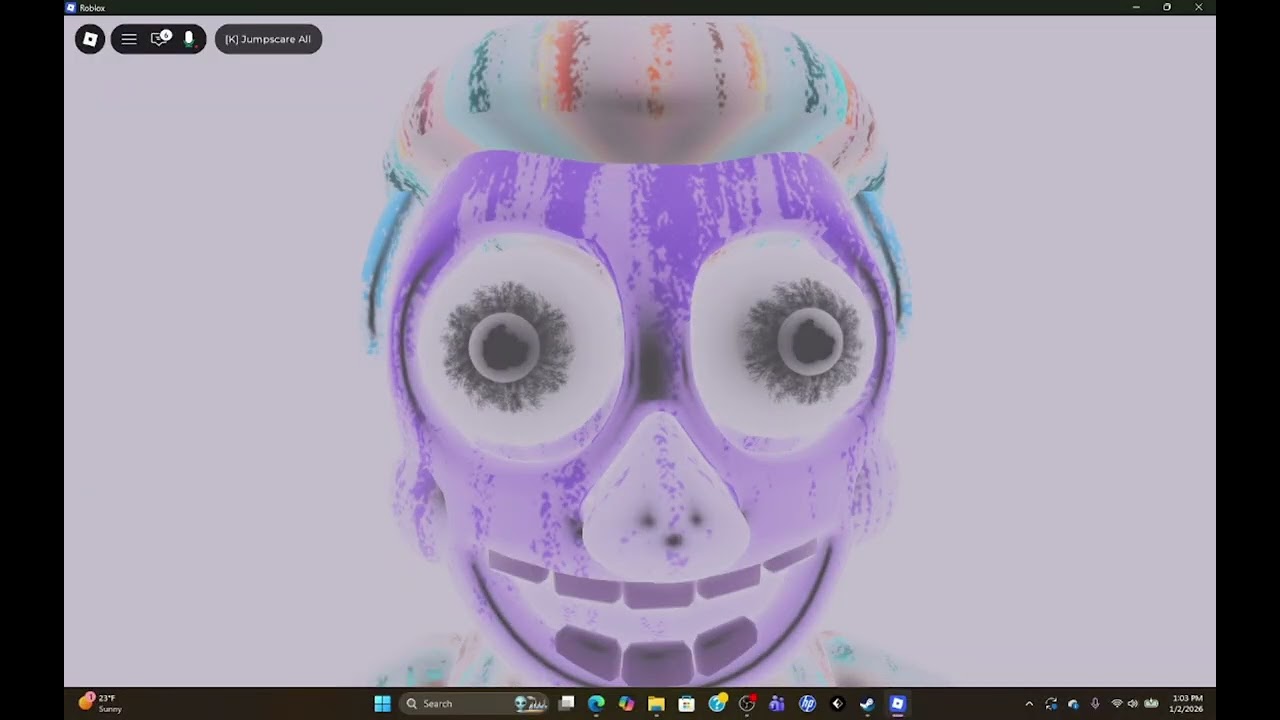Launch Microsoft Edge from the taskbar
Screen dimensions: 1280x720
pos(596,704)
